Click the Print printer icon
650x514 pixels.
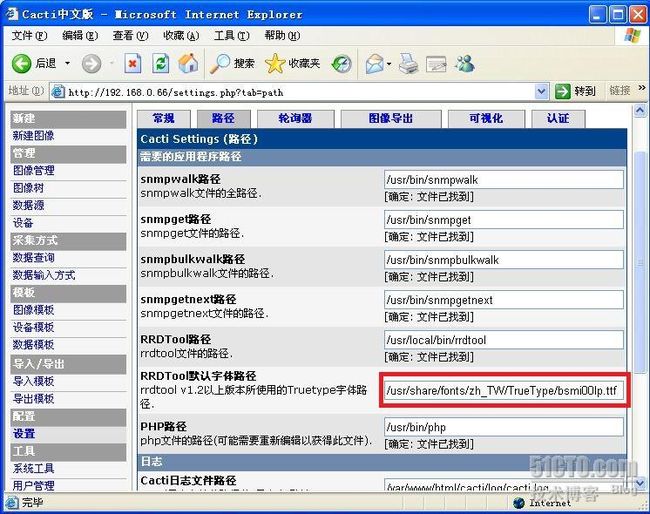click(x=409, y=64)
